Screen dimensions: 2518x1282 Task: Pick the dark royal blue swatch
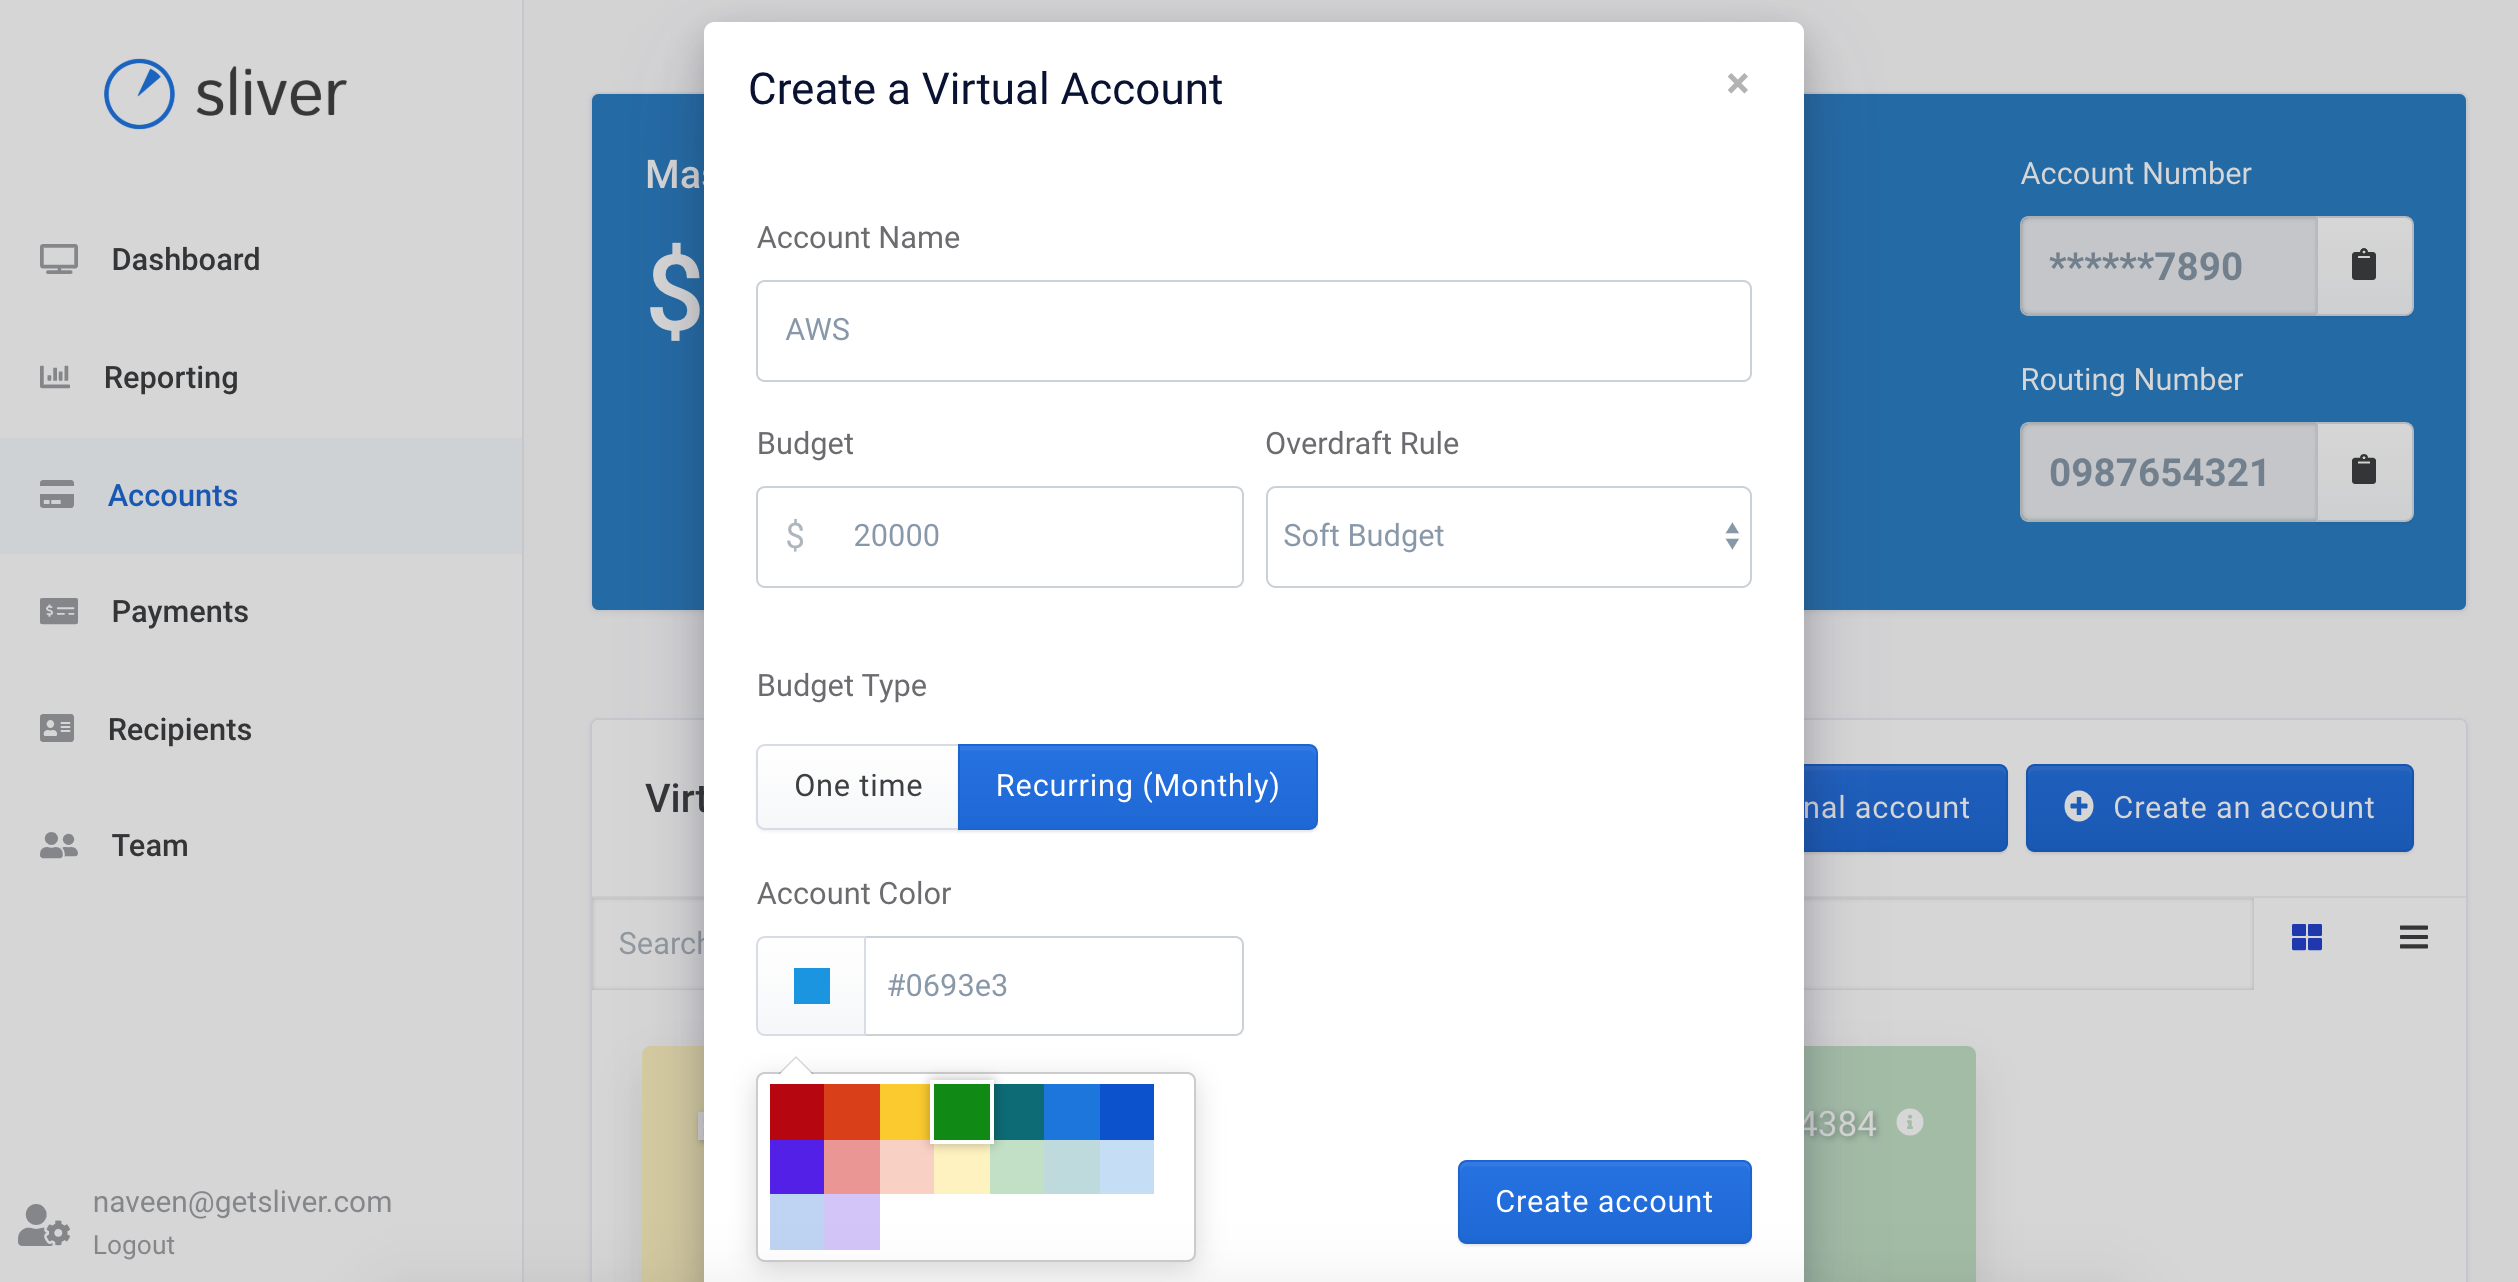1127,1112
